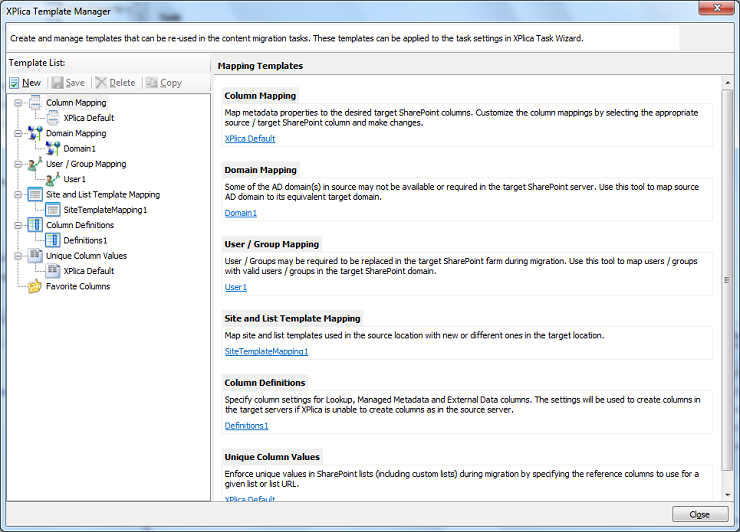Click the New template toolbar icon
This screenshot has width=740, height=532.
click(x=14, y=83)
